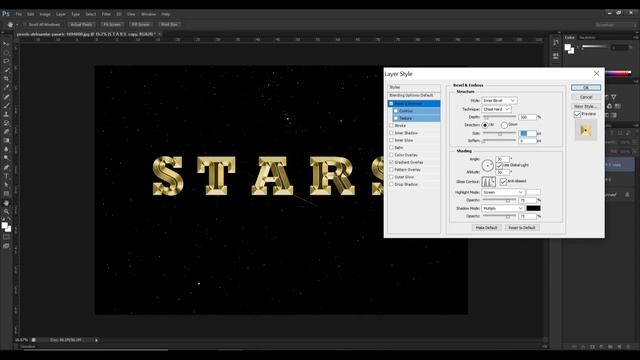Screen dimensions: 640x360
Task: Toggle the Anti-aliased checkbox
Action: pyautogui.click(x=503, y=181)
